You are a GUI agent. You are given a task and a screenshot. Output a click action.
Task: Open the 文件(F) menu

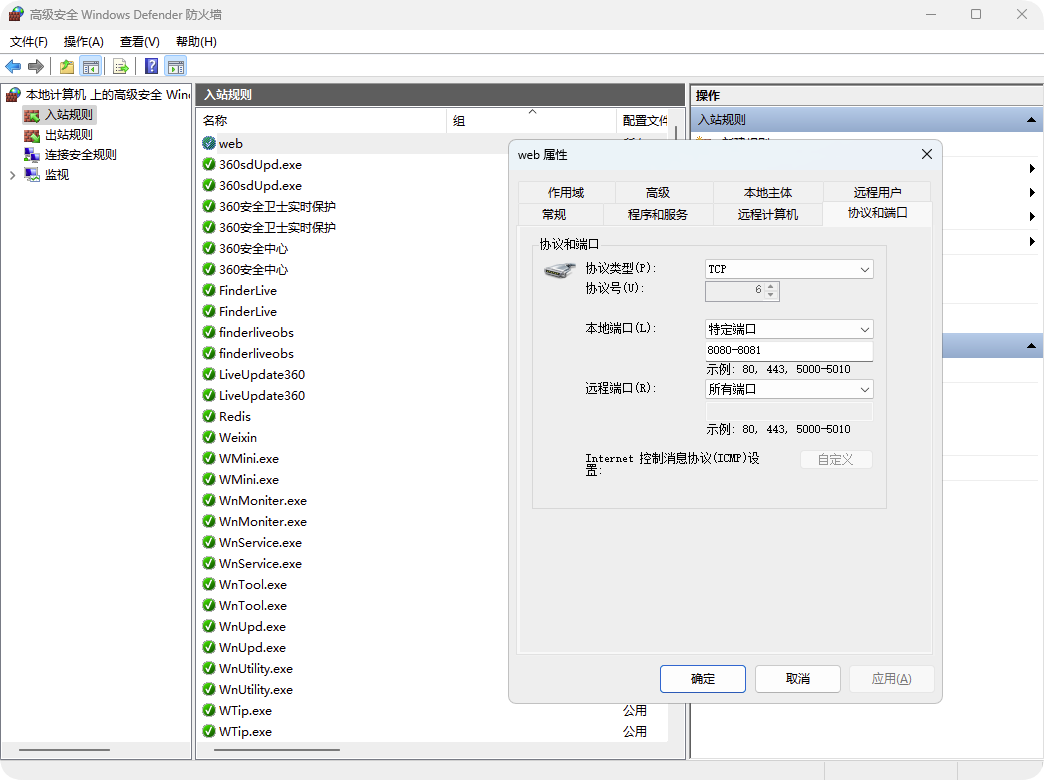click(29, 41)
